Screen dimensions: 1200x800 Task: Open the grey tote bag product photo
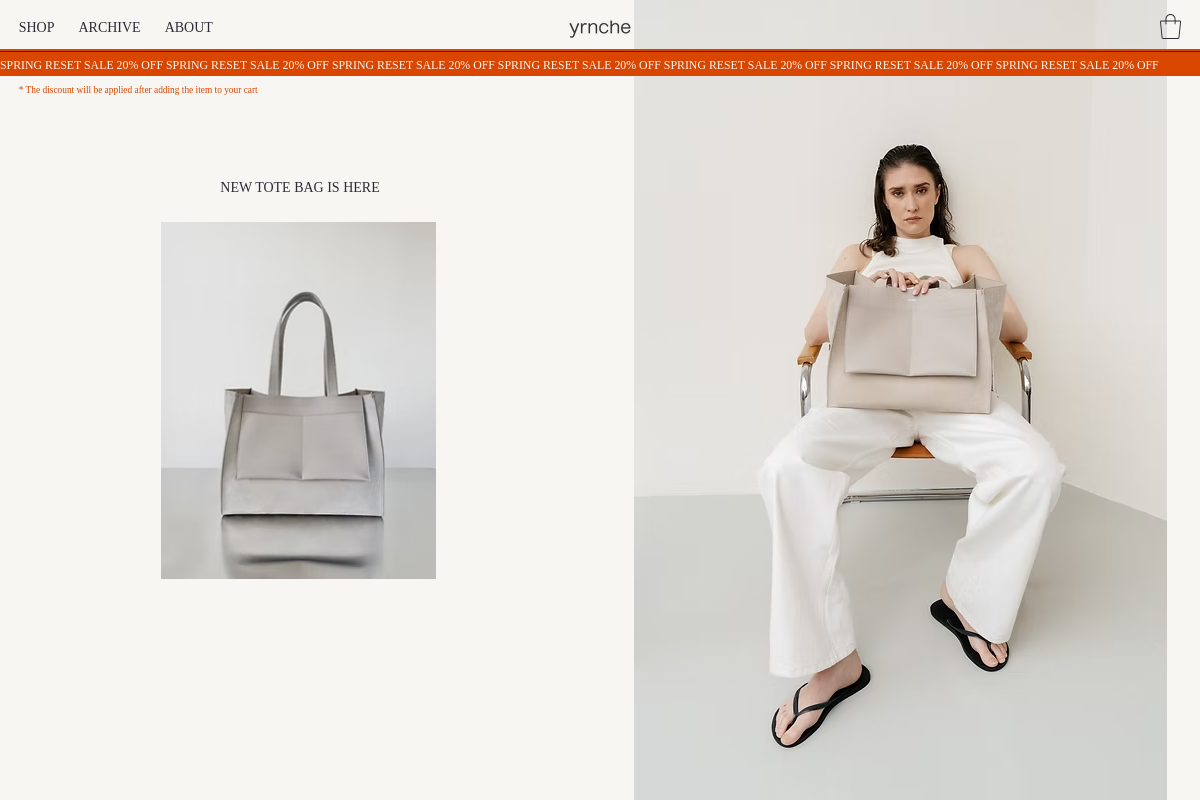point(298,400)
